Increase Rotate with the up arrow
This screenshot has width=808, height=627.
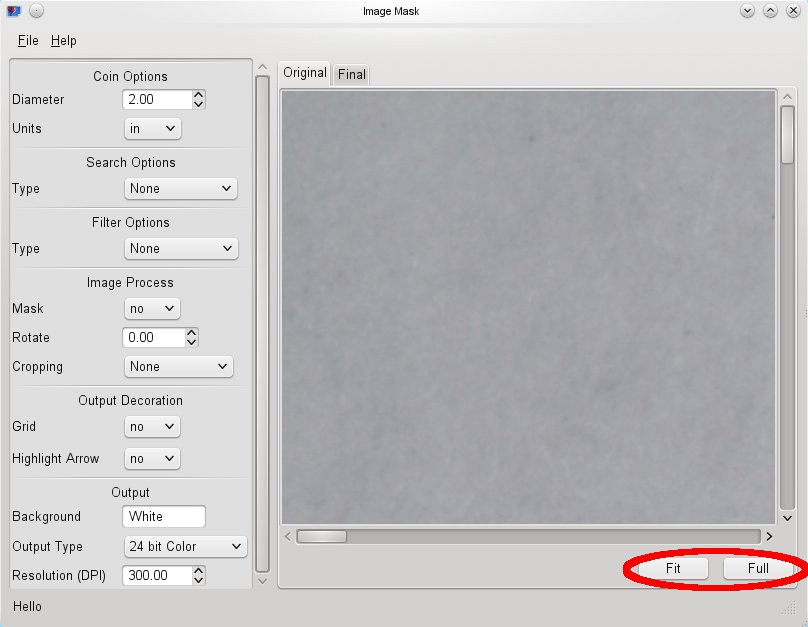192,333
